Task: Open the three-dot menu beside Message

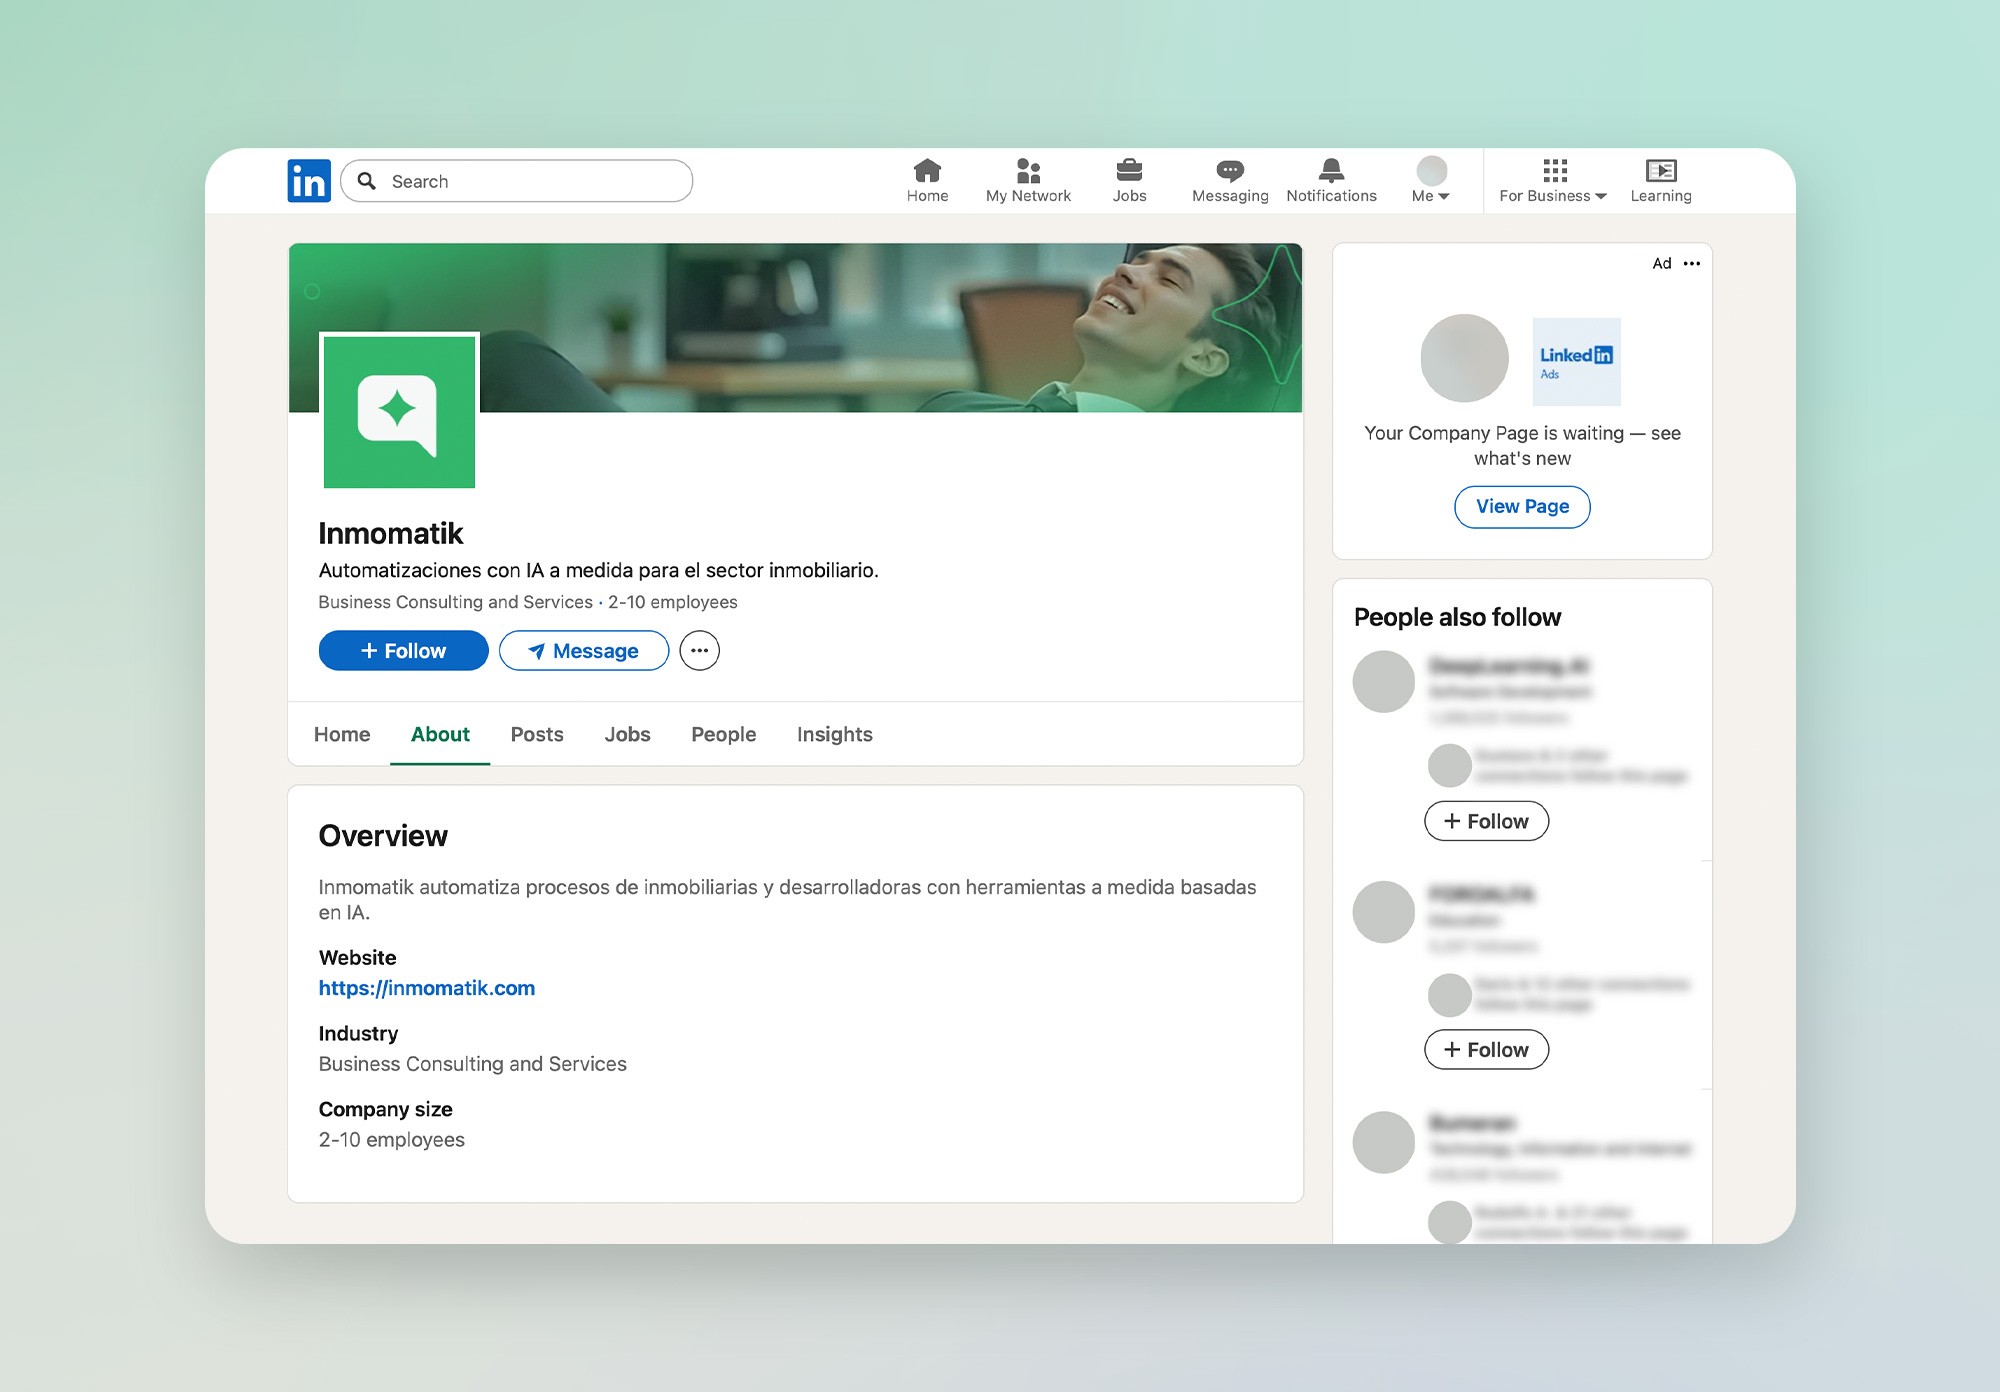Action: (699, 651)
